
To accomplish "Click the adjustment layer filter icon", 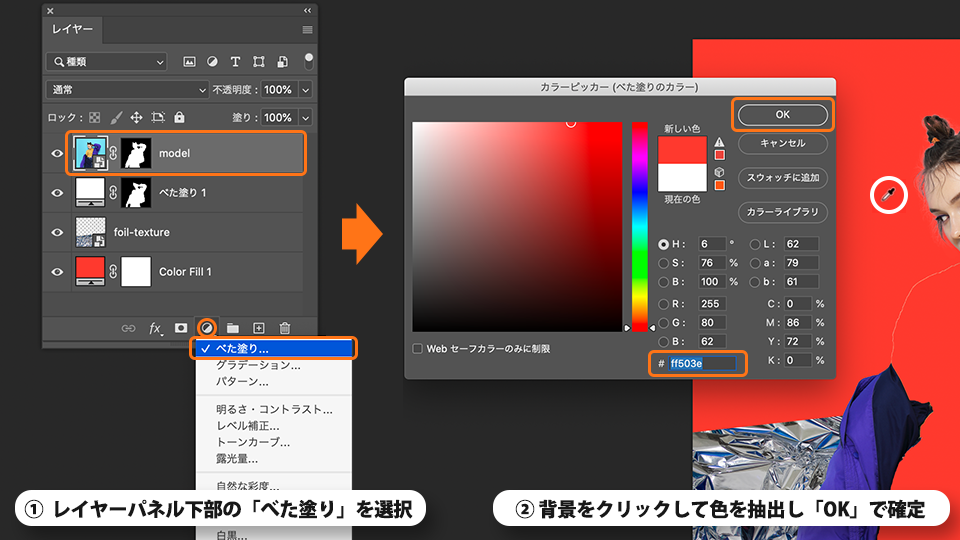I will [212, 62].
